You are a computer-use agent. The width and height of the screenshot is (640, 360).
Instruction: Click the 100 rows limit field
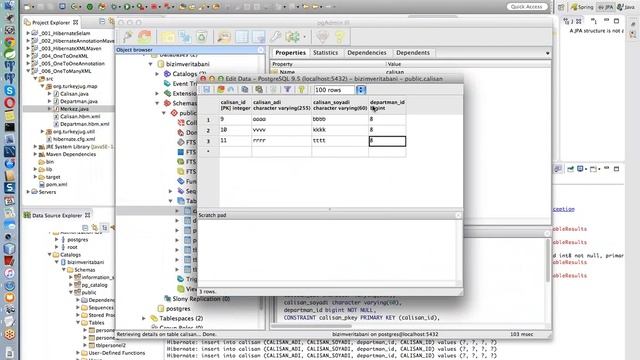coord(334,90)
